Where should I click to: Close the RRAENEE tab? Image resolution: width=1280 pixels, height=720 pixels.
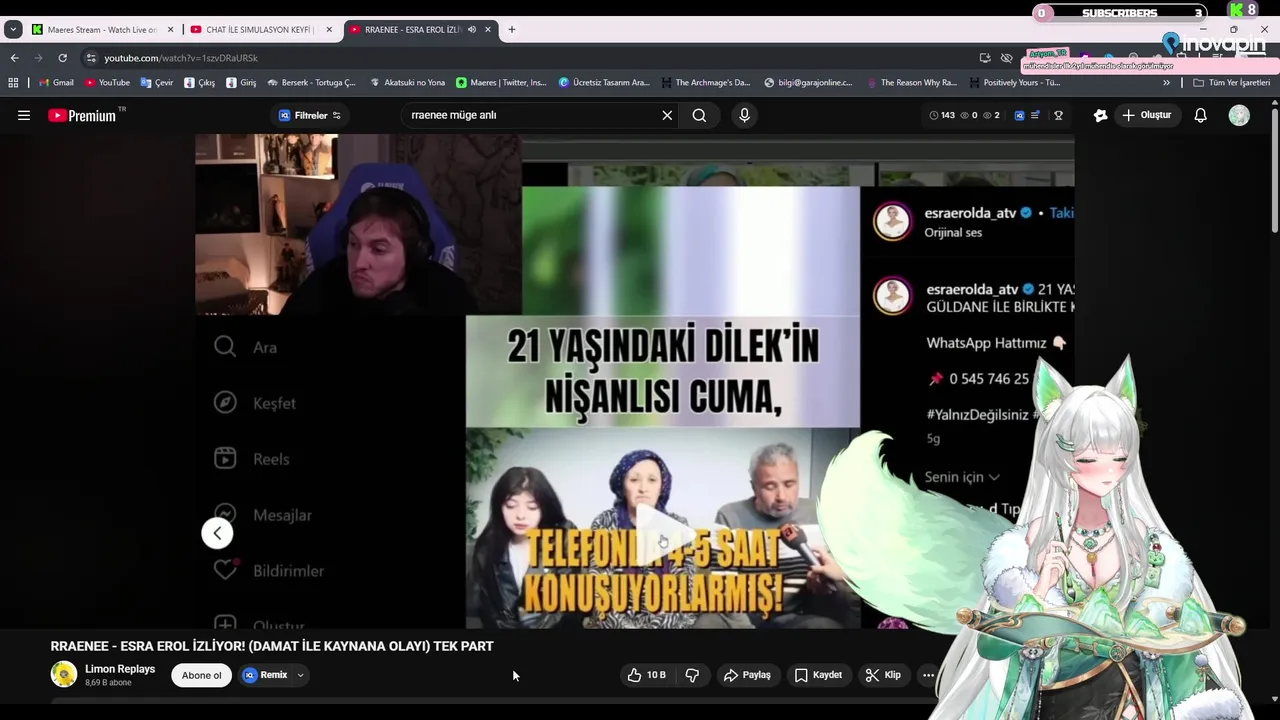click(x=488, y=30)
